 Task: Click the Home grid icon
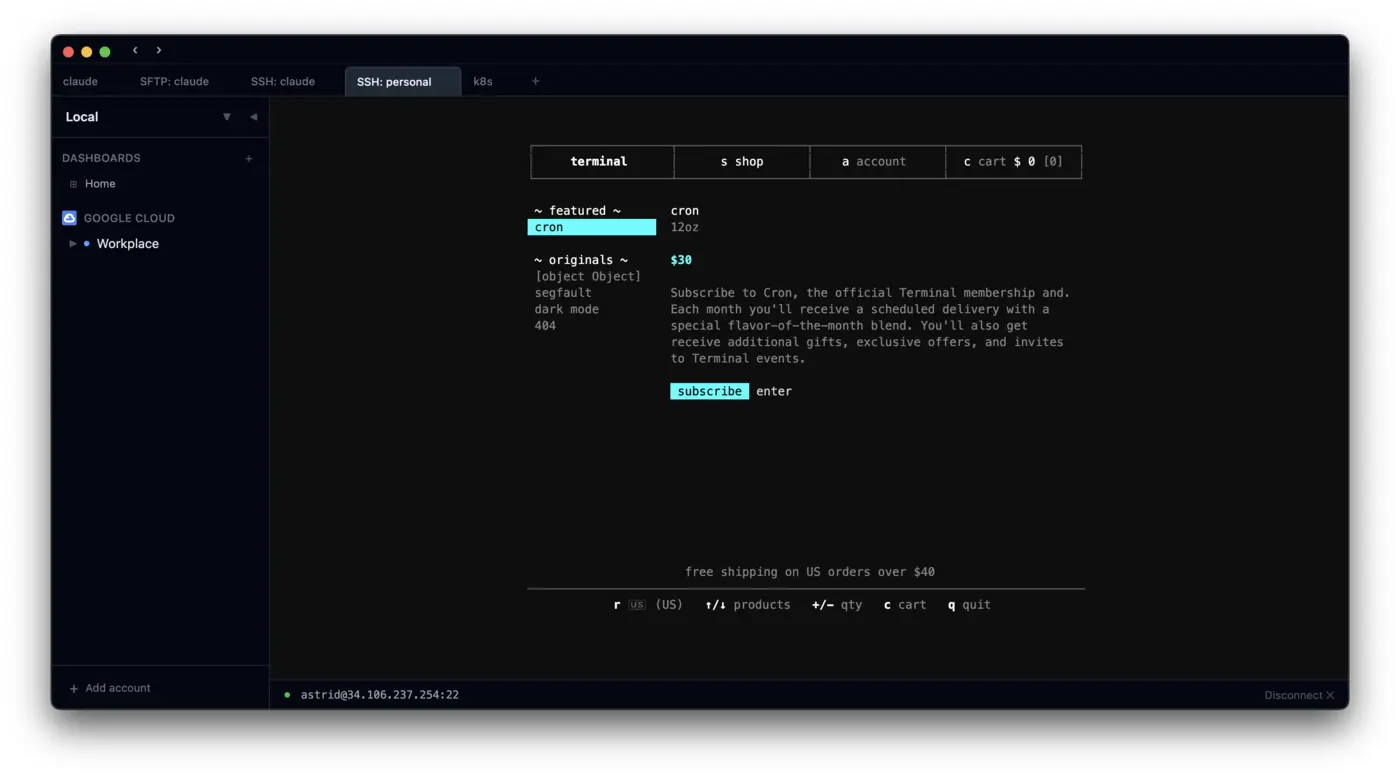73,184
